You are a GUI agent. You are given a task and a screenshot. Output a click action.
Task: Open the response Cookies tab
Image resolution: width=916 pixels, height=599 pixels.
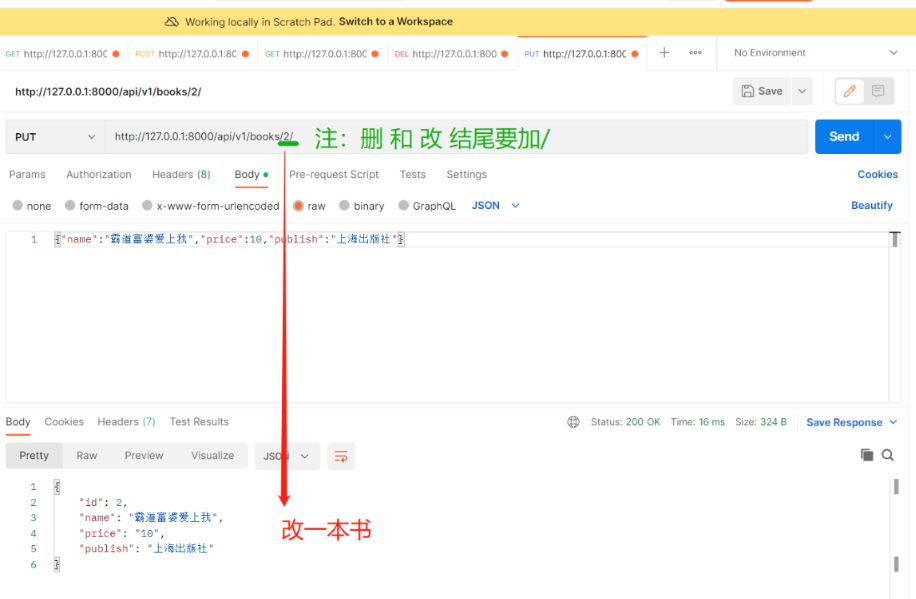[x=64, y=421]
